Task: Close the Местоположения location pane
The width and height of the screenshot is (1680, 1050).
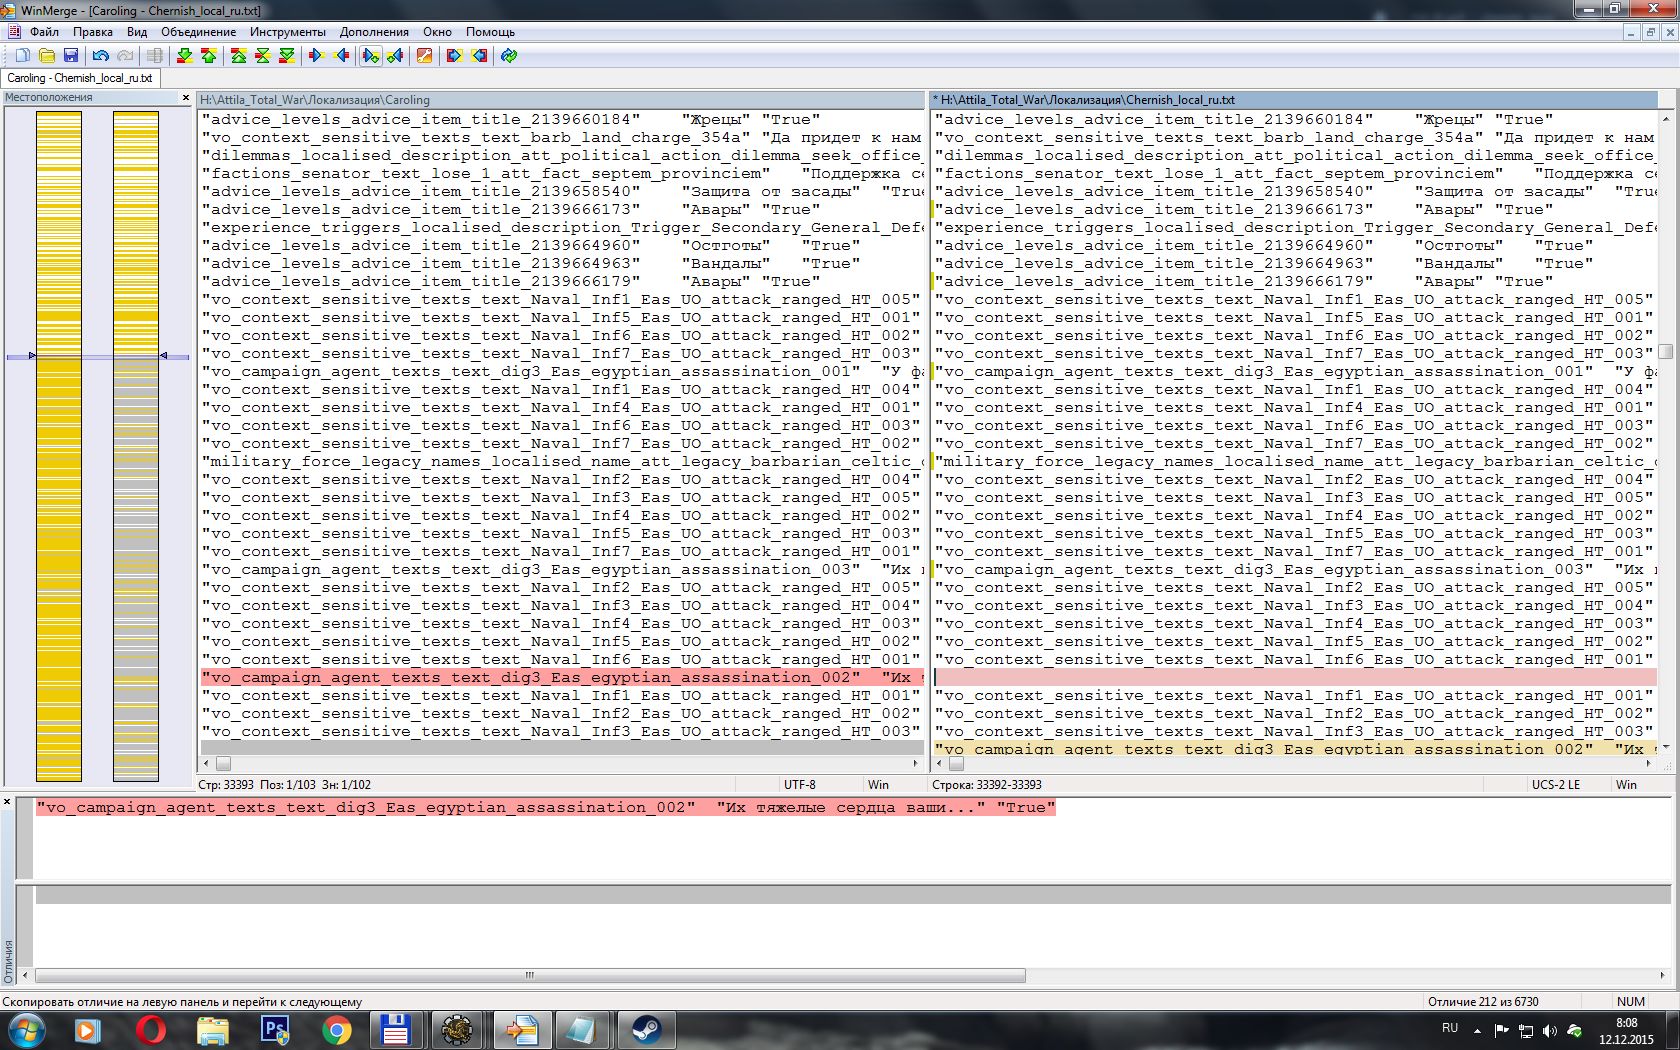Action: (x=185, y=98)
